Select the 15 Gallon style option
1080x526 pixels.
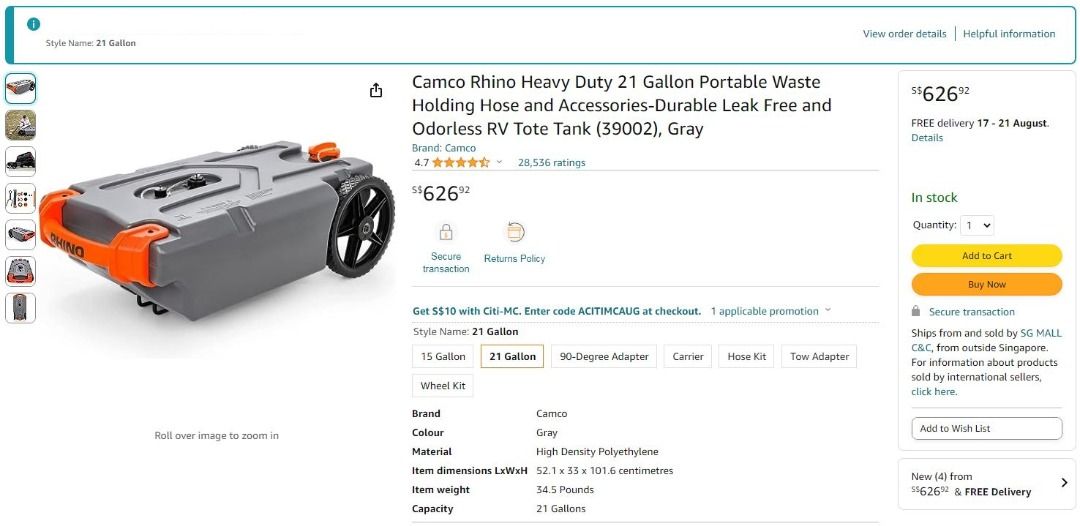click(443, 357)
